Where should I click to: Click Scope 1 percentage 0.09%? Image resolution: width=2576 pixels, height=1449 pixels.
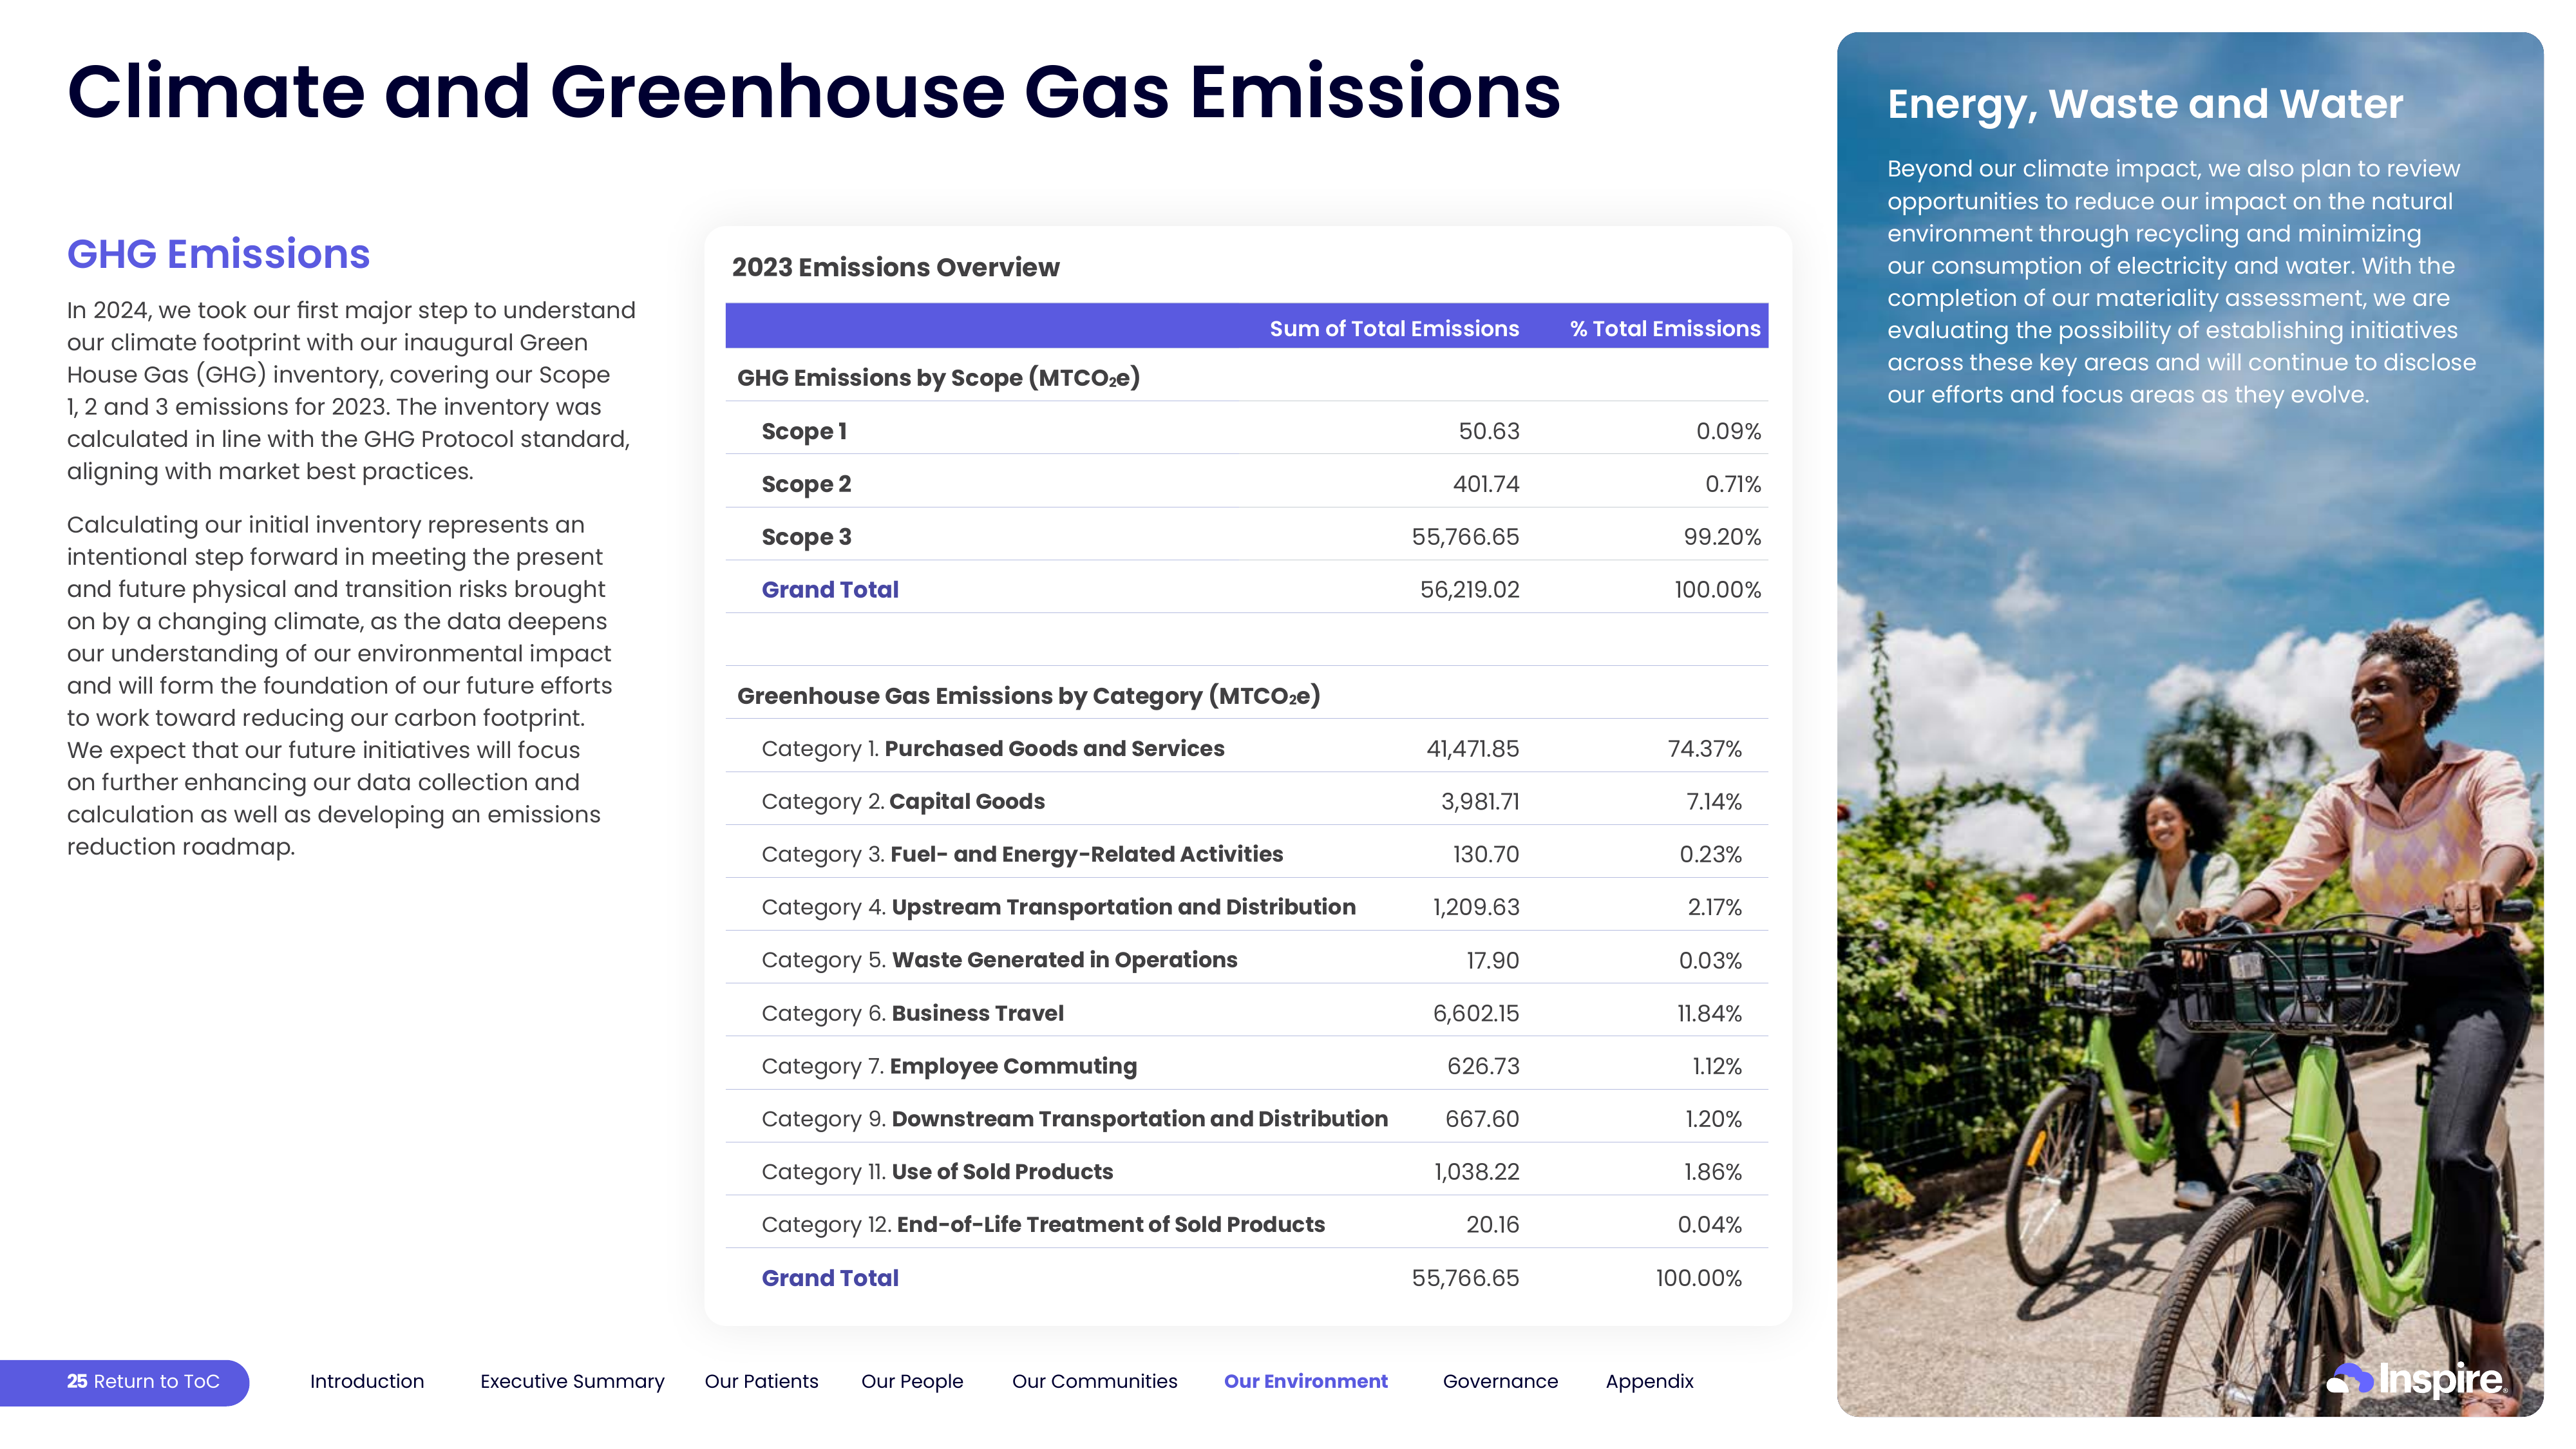1728,431
